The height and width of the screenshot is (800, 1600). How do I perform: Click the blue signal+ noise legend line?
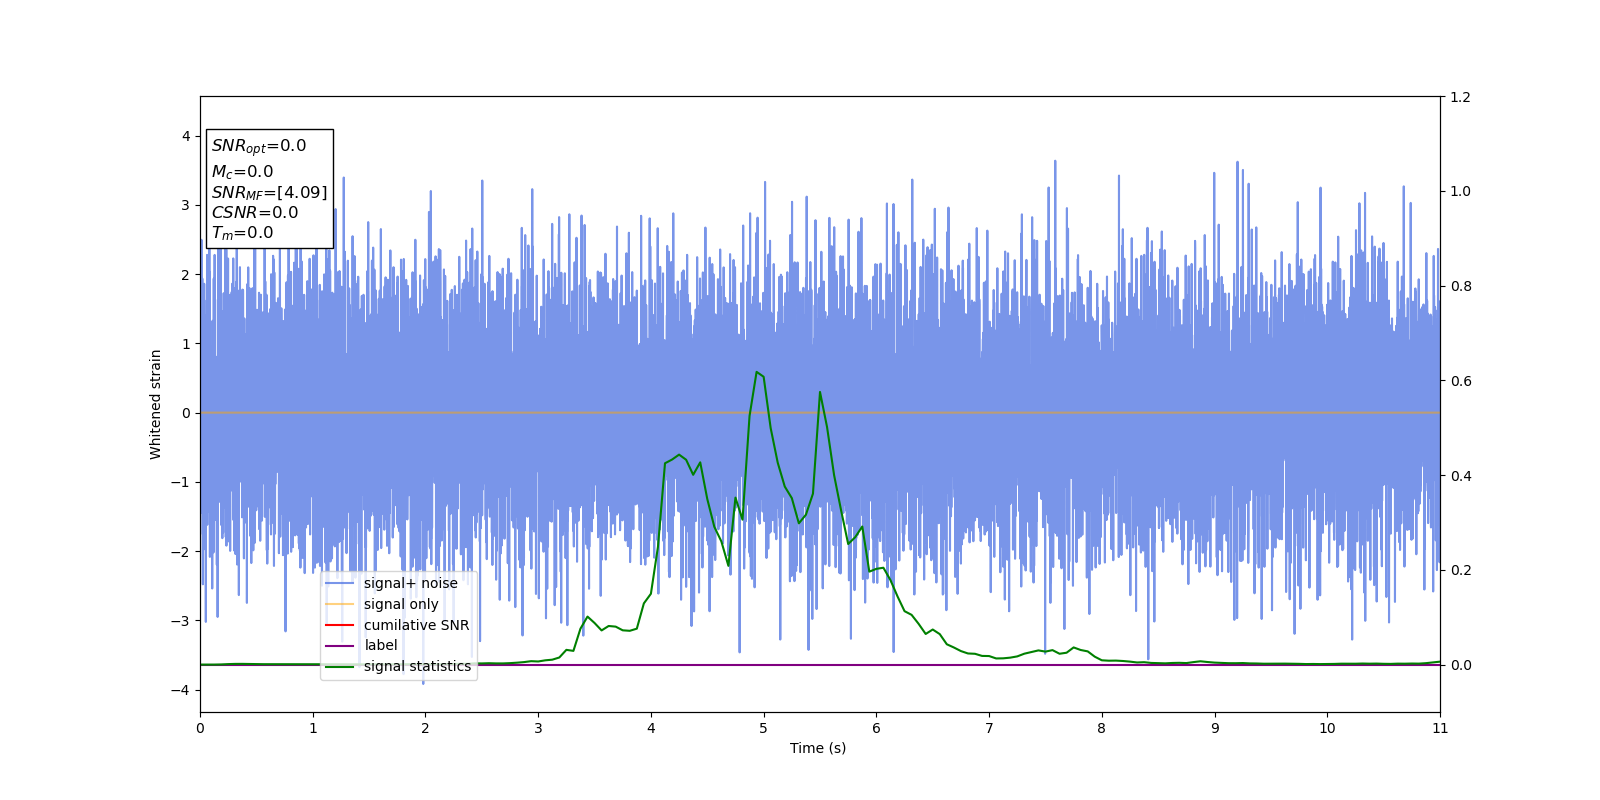click(340, 583)
